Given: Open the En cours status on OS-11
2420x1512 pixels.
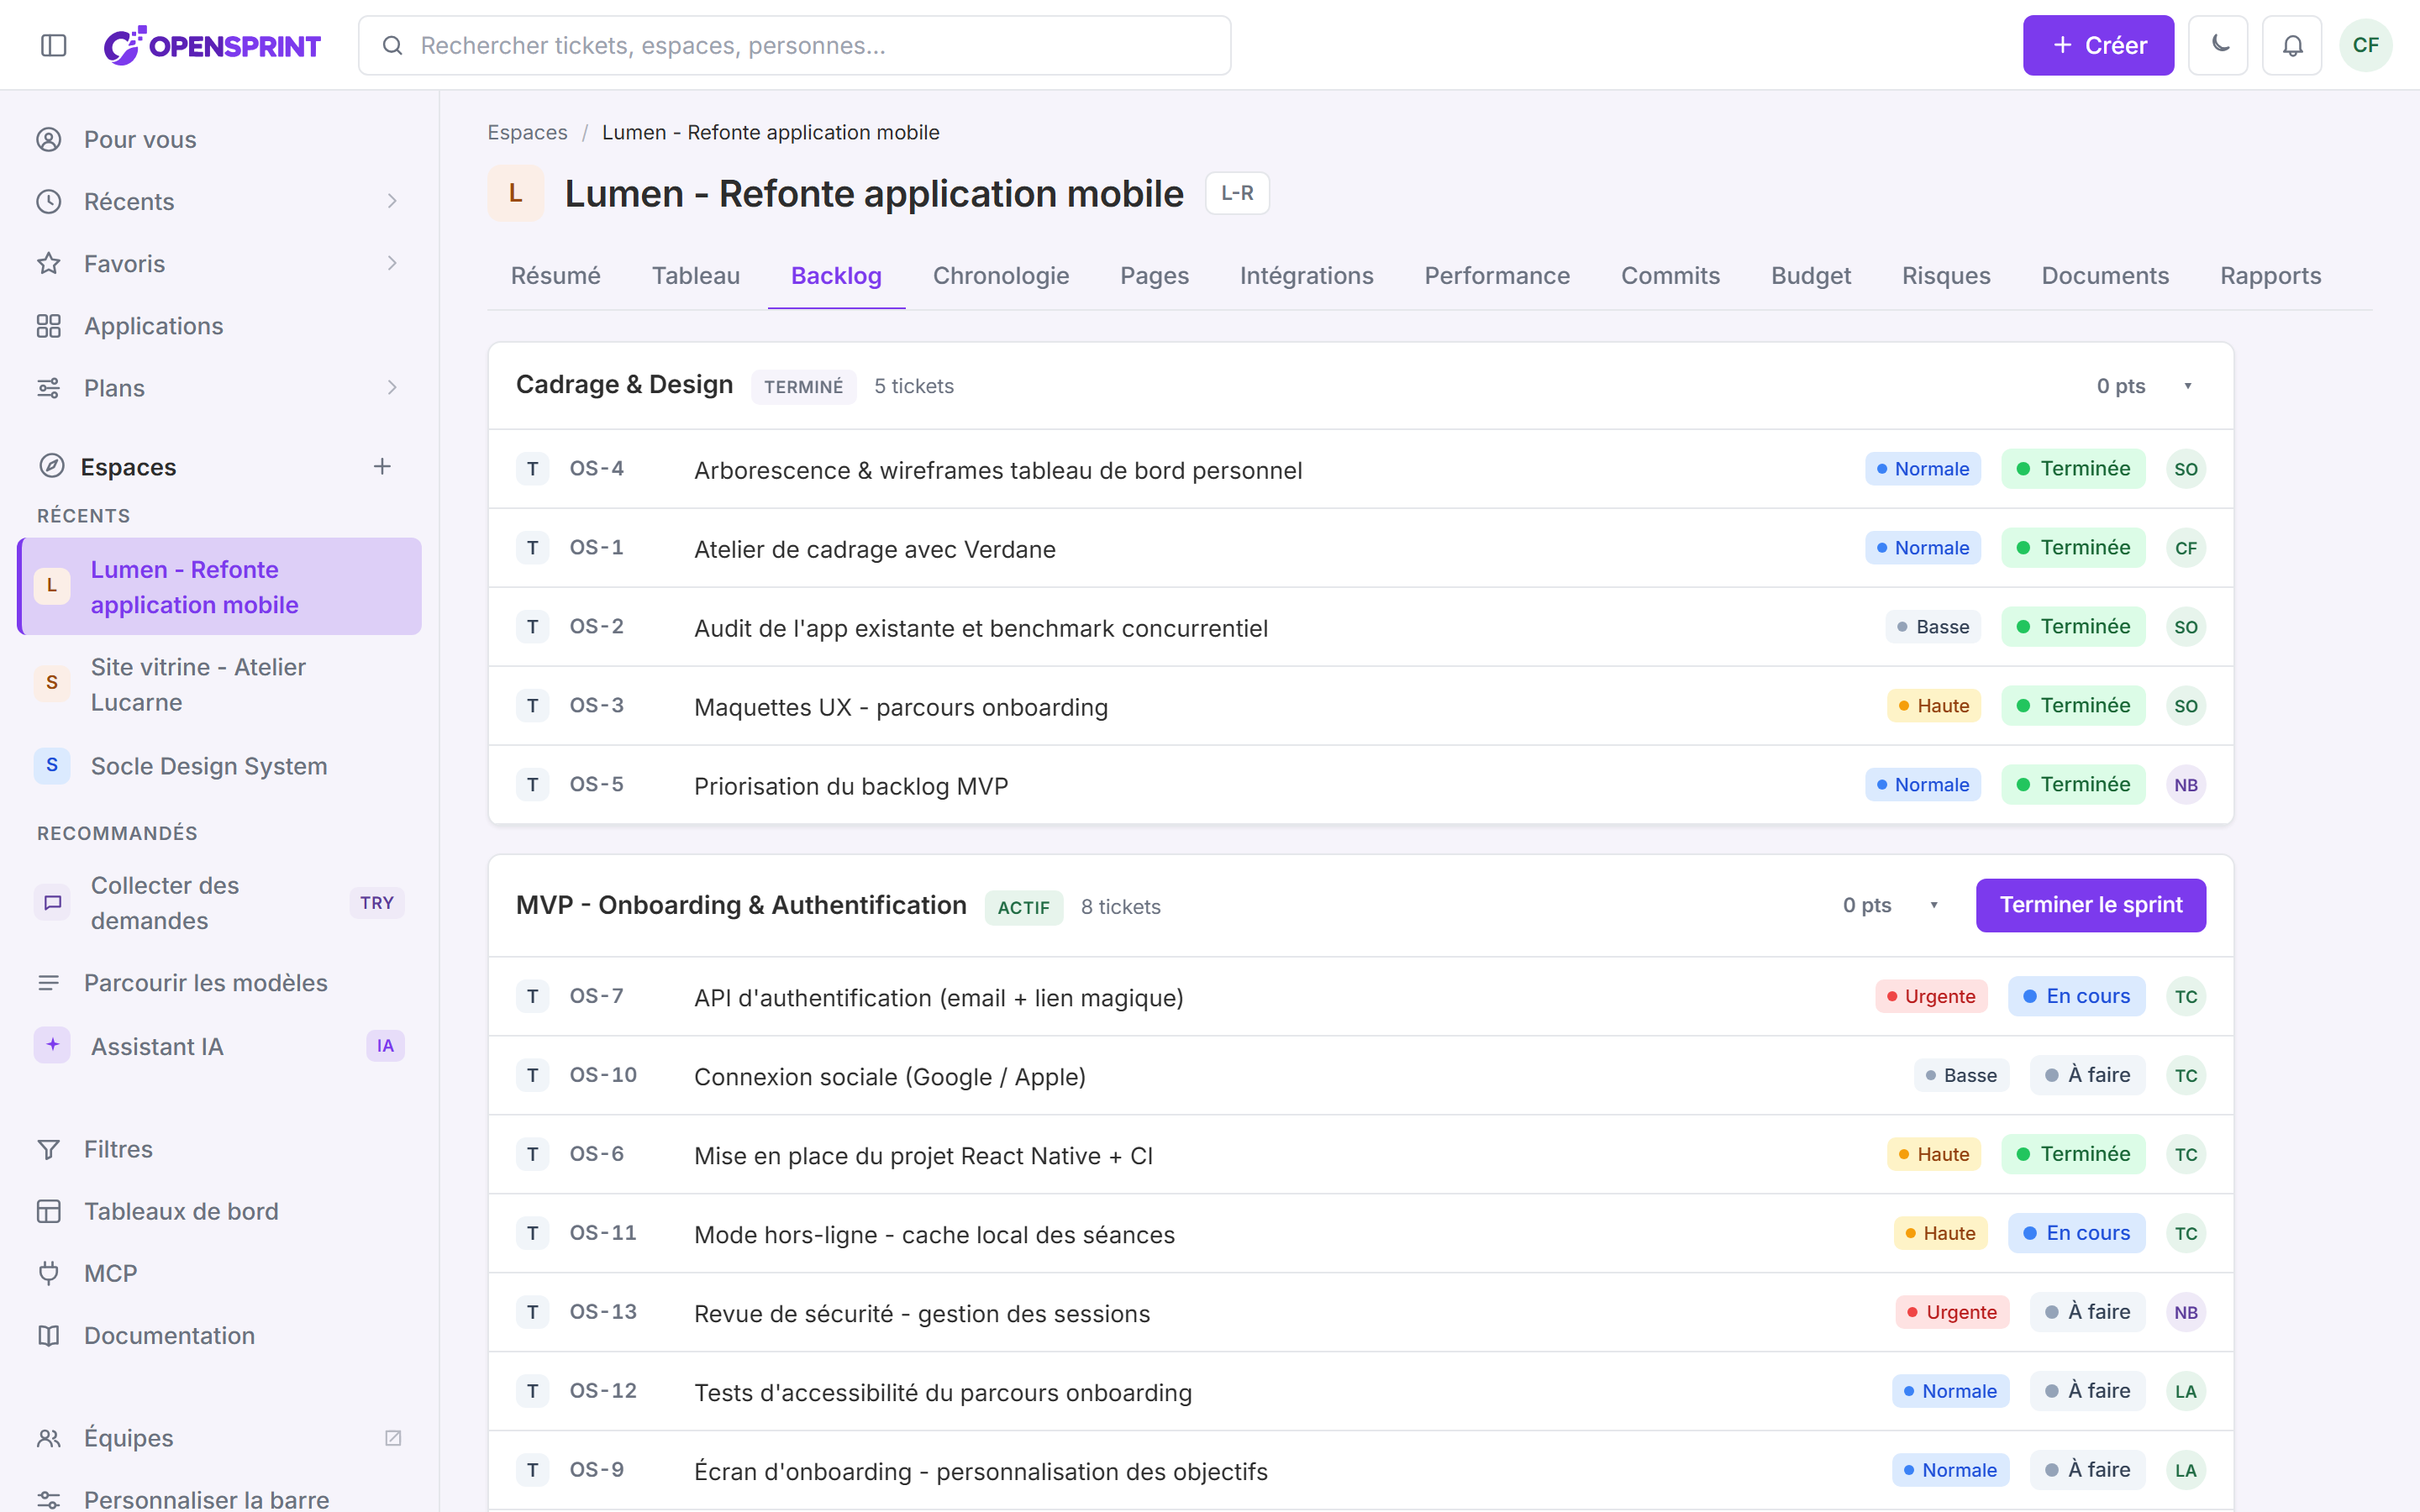Looking at the screenshot, I should (2076, 1233).
